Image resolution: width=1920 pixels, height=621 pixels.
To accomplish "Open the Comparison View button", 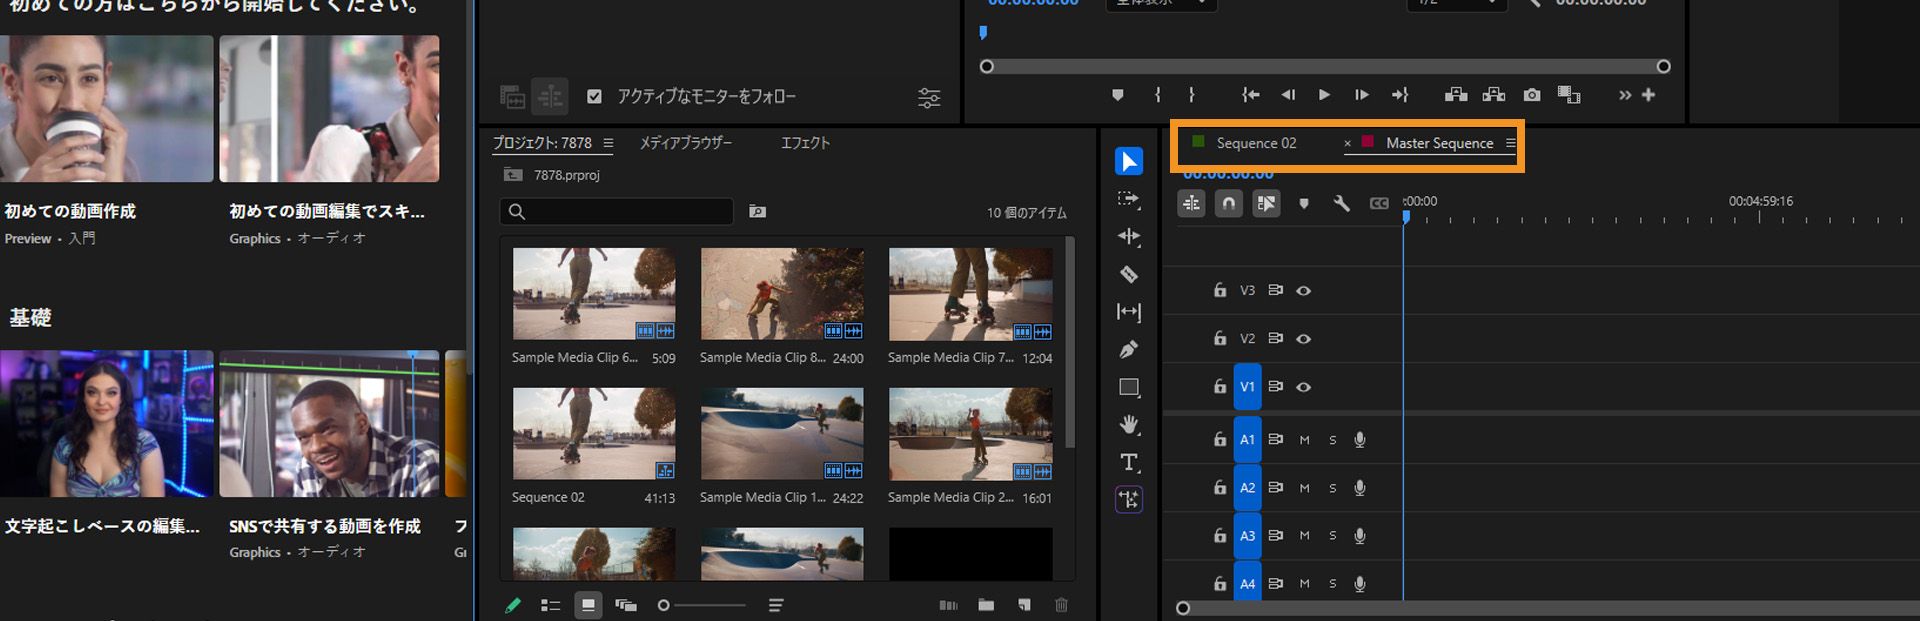I will [1569, 95].
